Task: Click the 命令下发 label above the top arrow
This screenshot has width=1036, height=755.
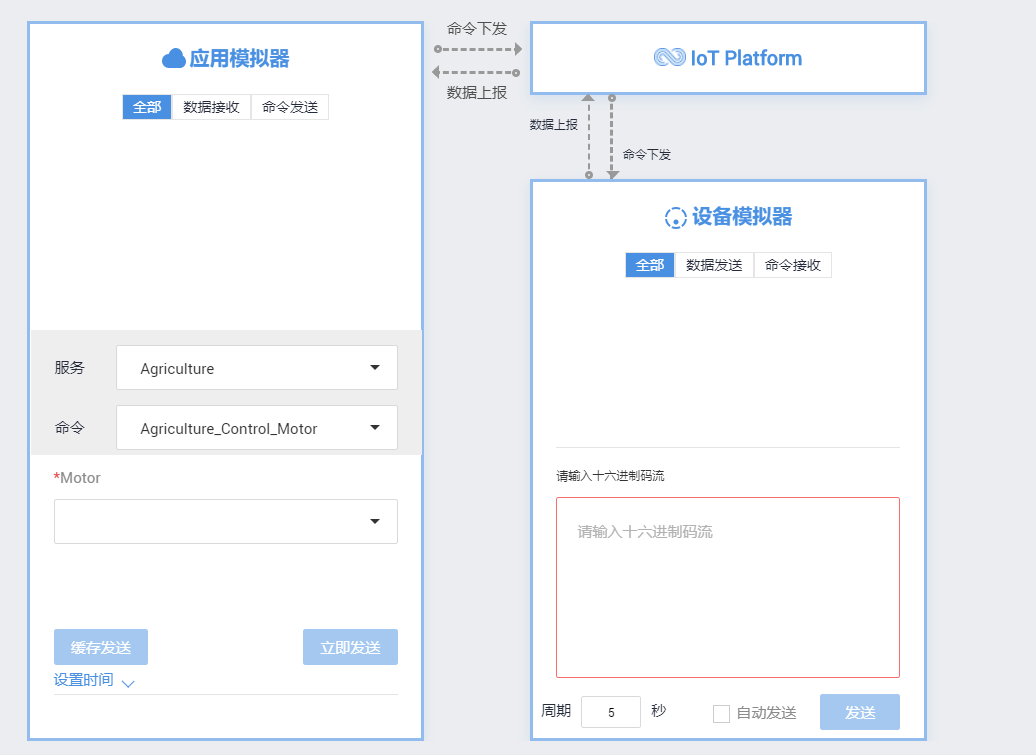Action: [x=477, y=28]
